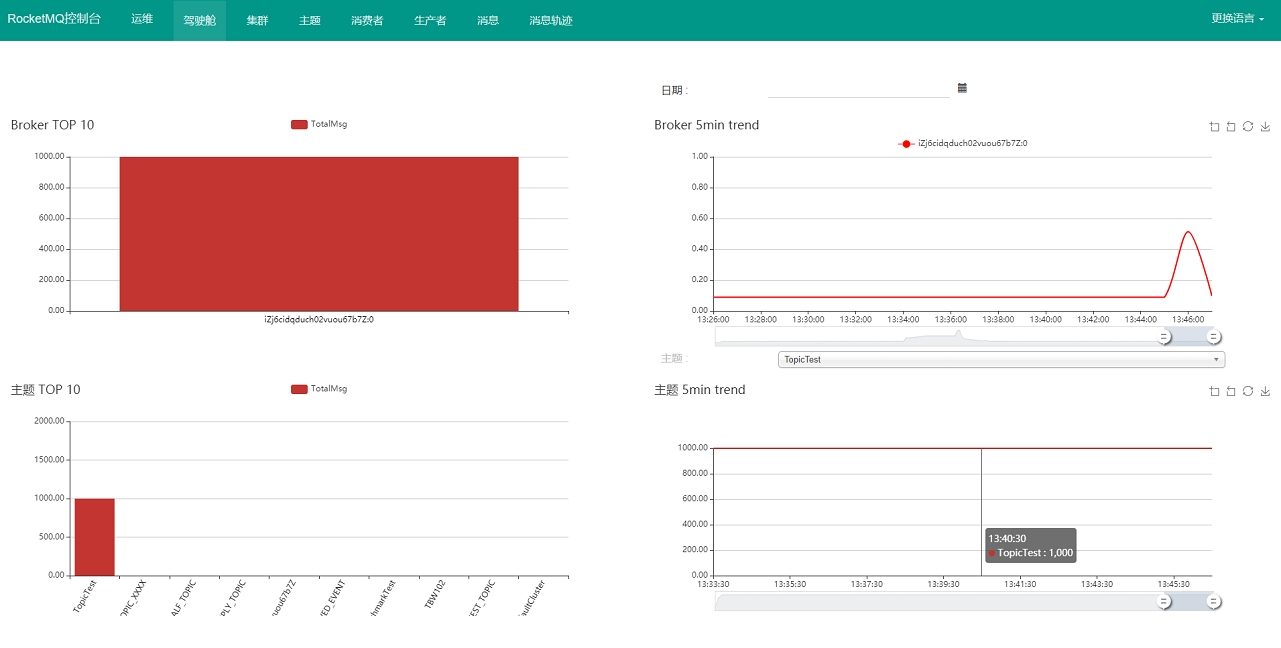The width and height of the screenshot is (1281, 648).
Task: Restore the 主题 5min trend chart
Action: 1248,391
